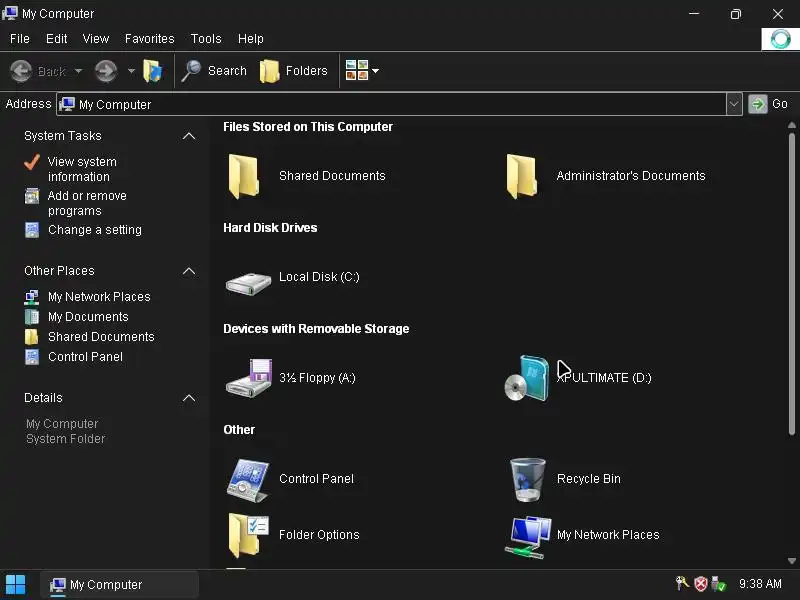The height and width of the screenshot is (600, 800).
Task: Click the sidebar Shared Documents folder icon
Action: click(32, 337)
